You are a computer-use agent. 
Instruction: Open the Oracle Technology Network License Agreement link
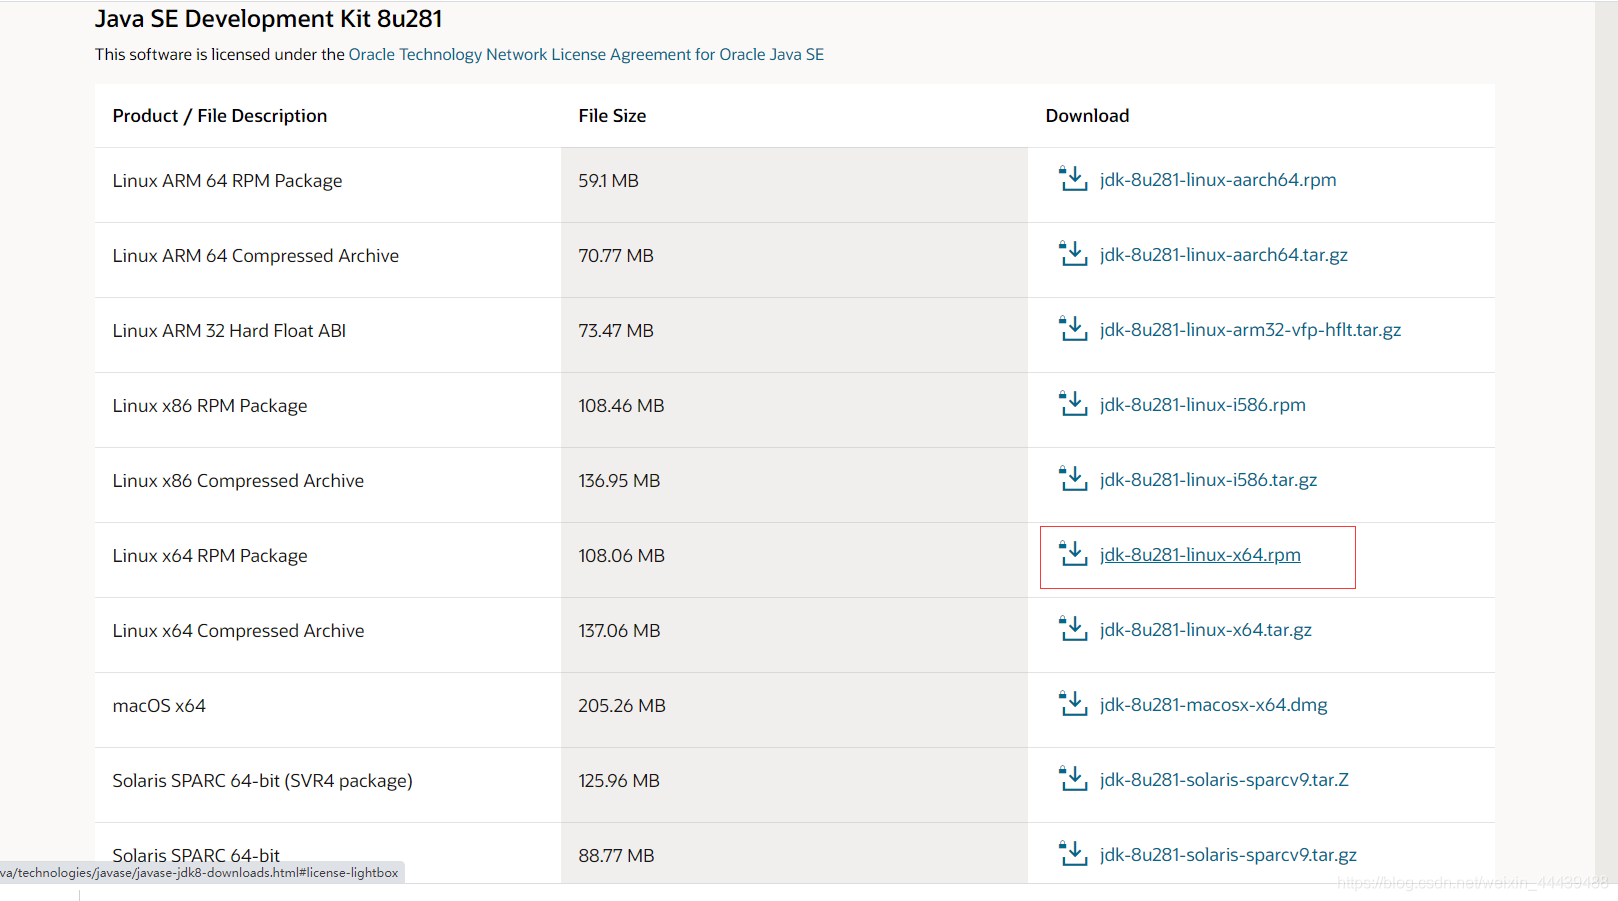click(586, 54)
